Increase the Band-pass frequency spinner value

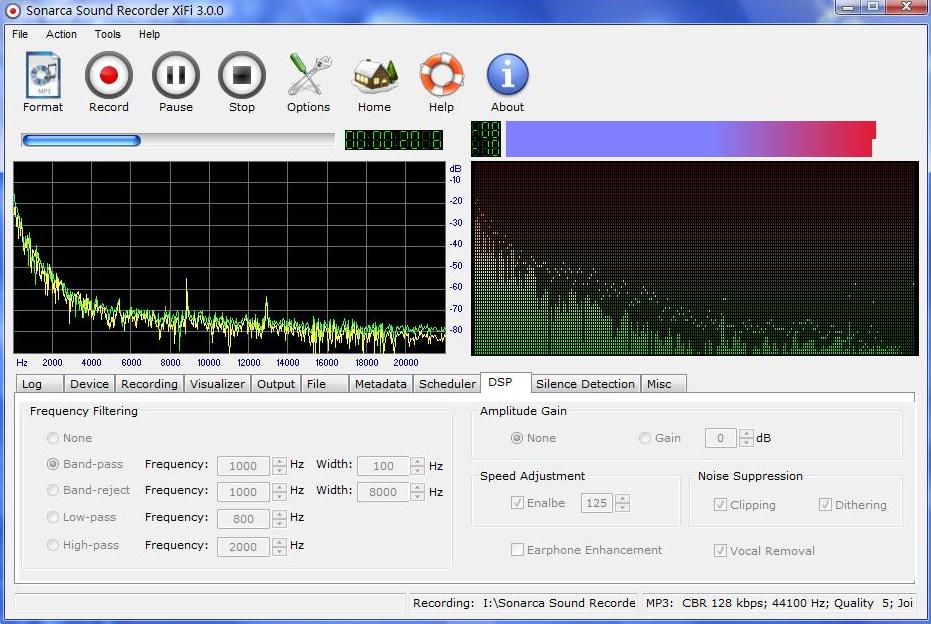coord(278,461)
